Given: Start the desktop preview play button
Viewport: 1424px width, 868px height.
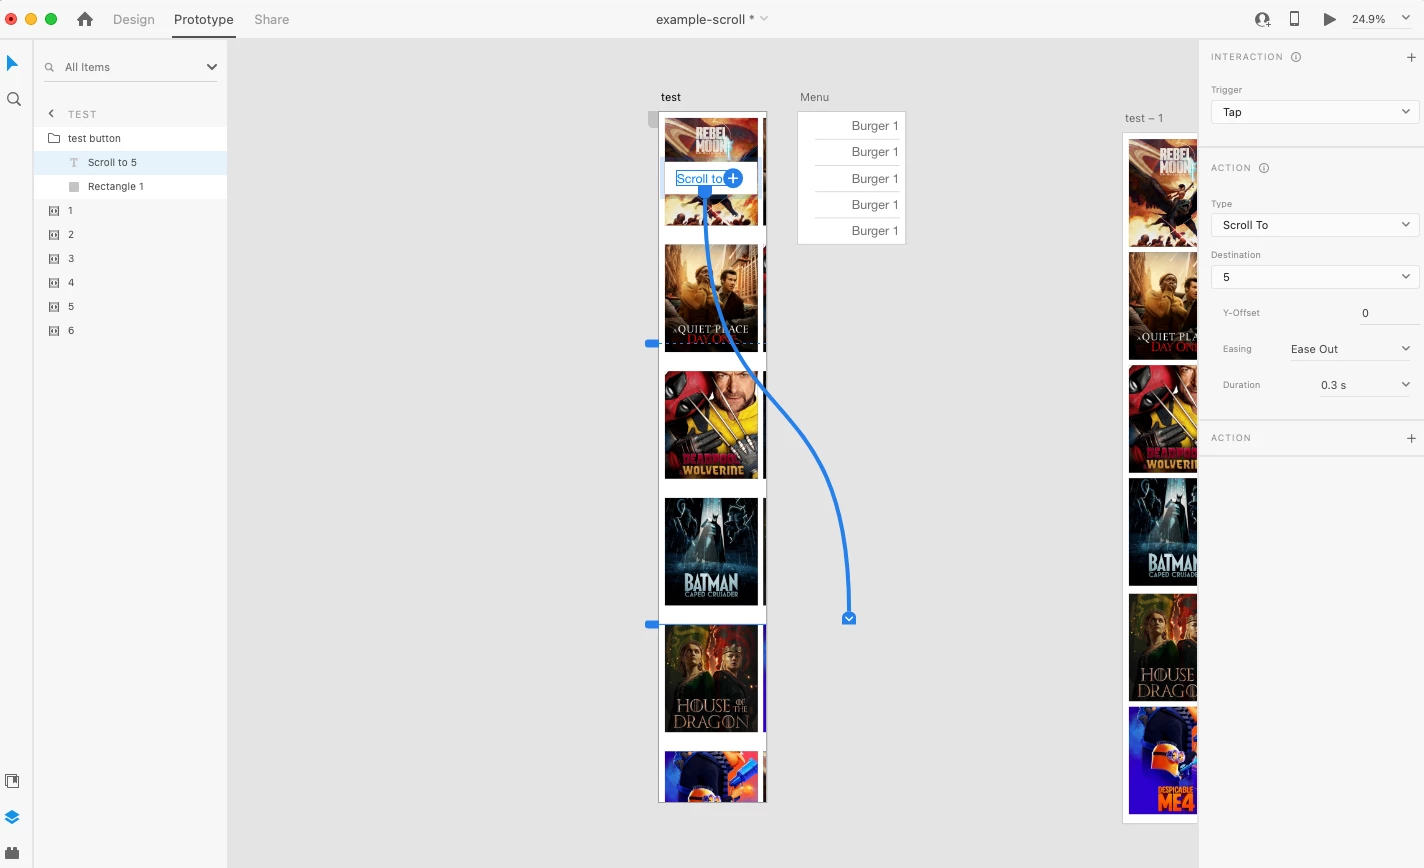Looking at the screenshot, I should (x=1329, y=19).
